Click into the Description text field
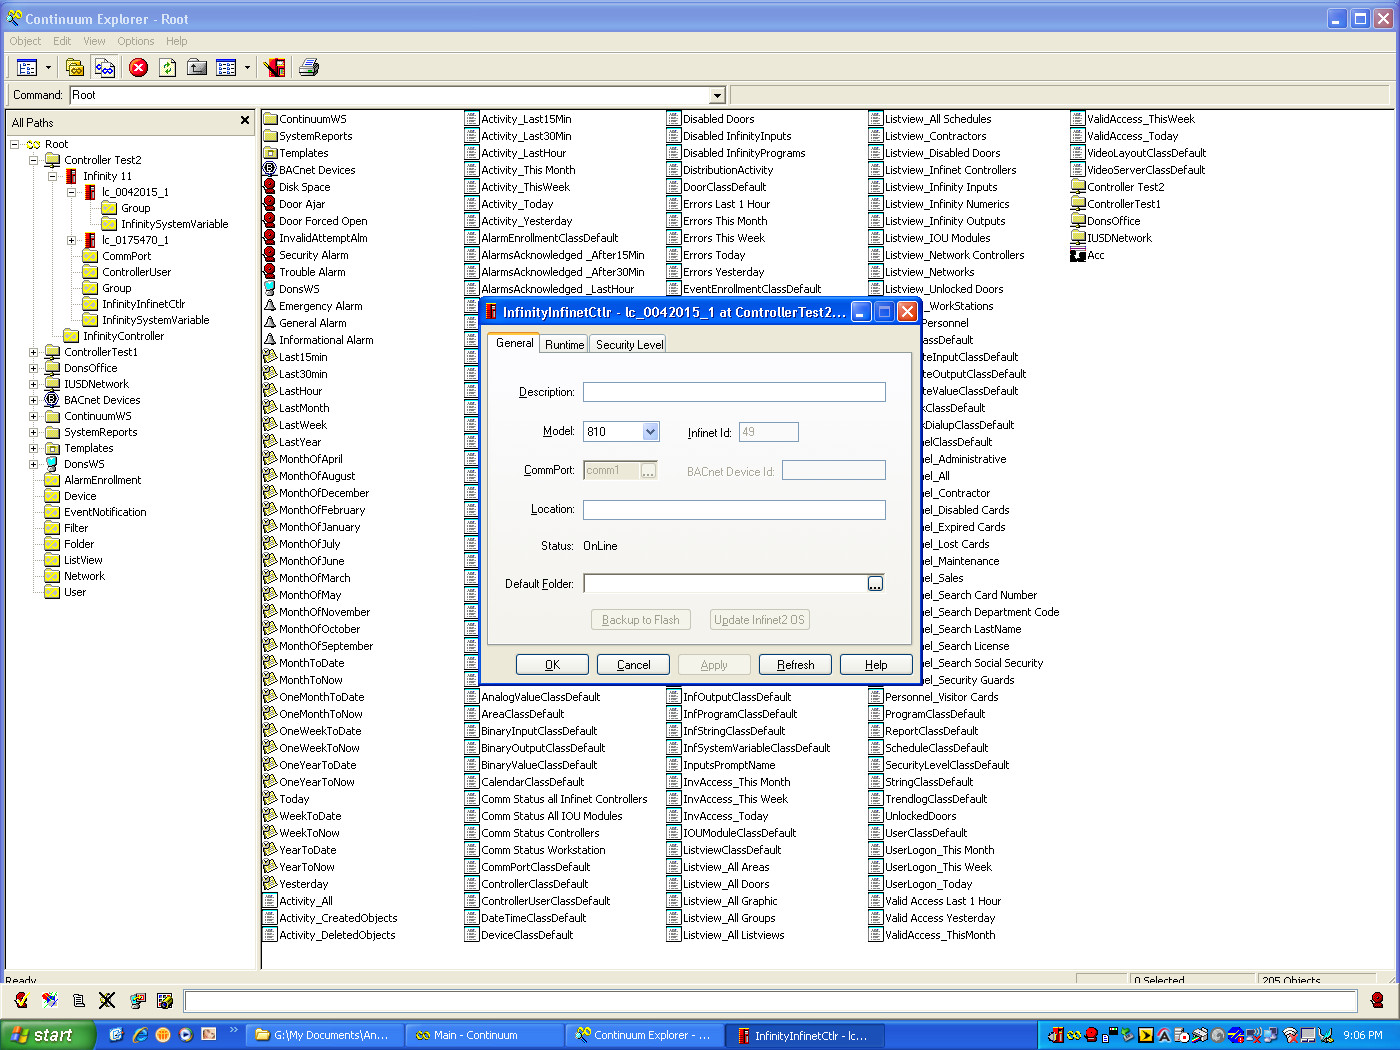This screenshot has width=1400, height=1050. (x=734, y=391)
